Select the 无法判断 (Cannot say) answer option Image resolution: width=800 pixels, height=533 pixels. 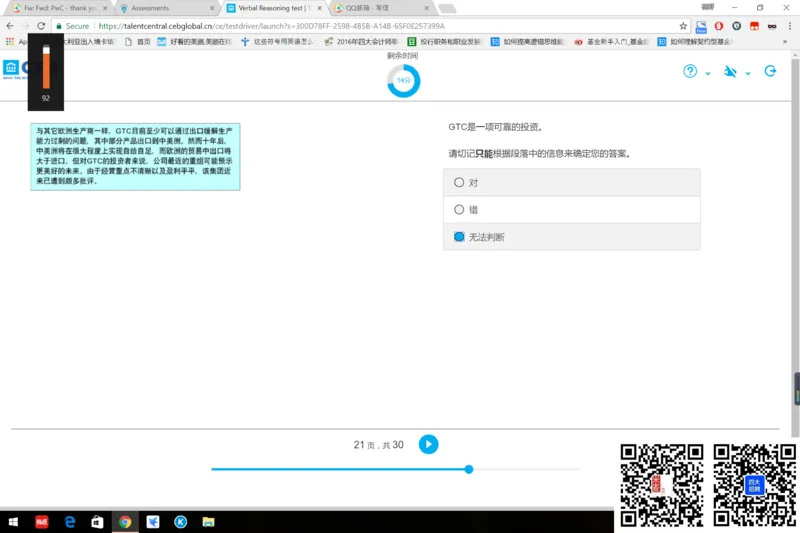tap(571, 237)
